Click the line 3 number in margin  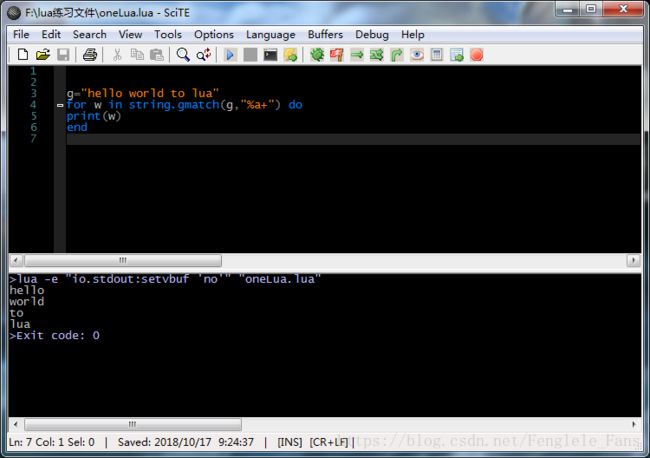[34, 93]
